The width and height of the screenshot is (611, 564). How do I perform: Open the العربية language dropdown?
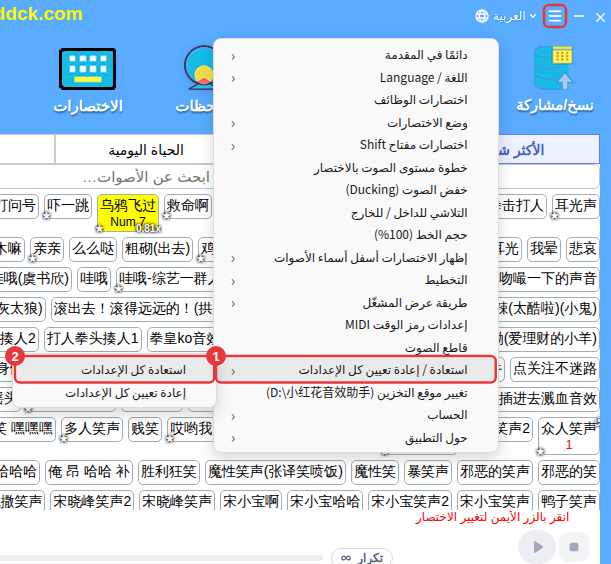[514, 16]
